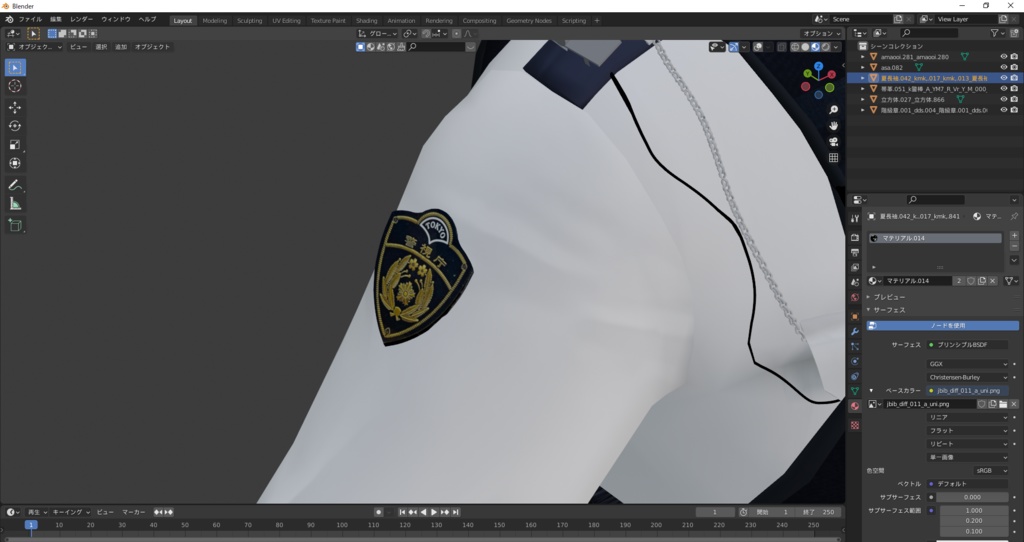
Task: Click the プリンシプルBSDF surface button
Action: [967, 344]
